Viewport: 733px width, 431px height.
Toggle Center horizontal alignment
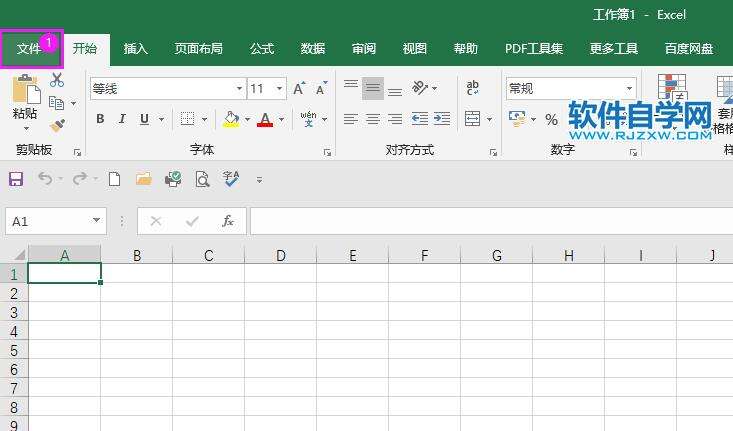coord(373,119)
